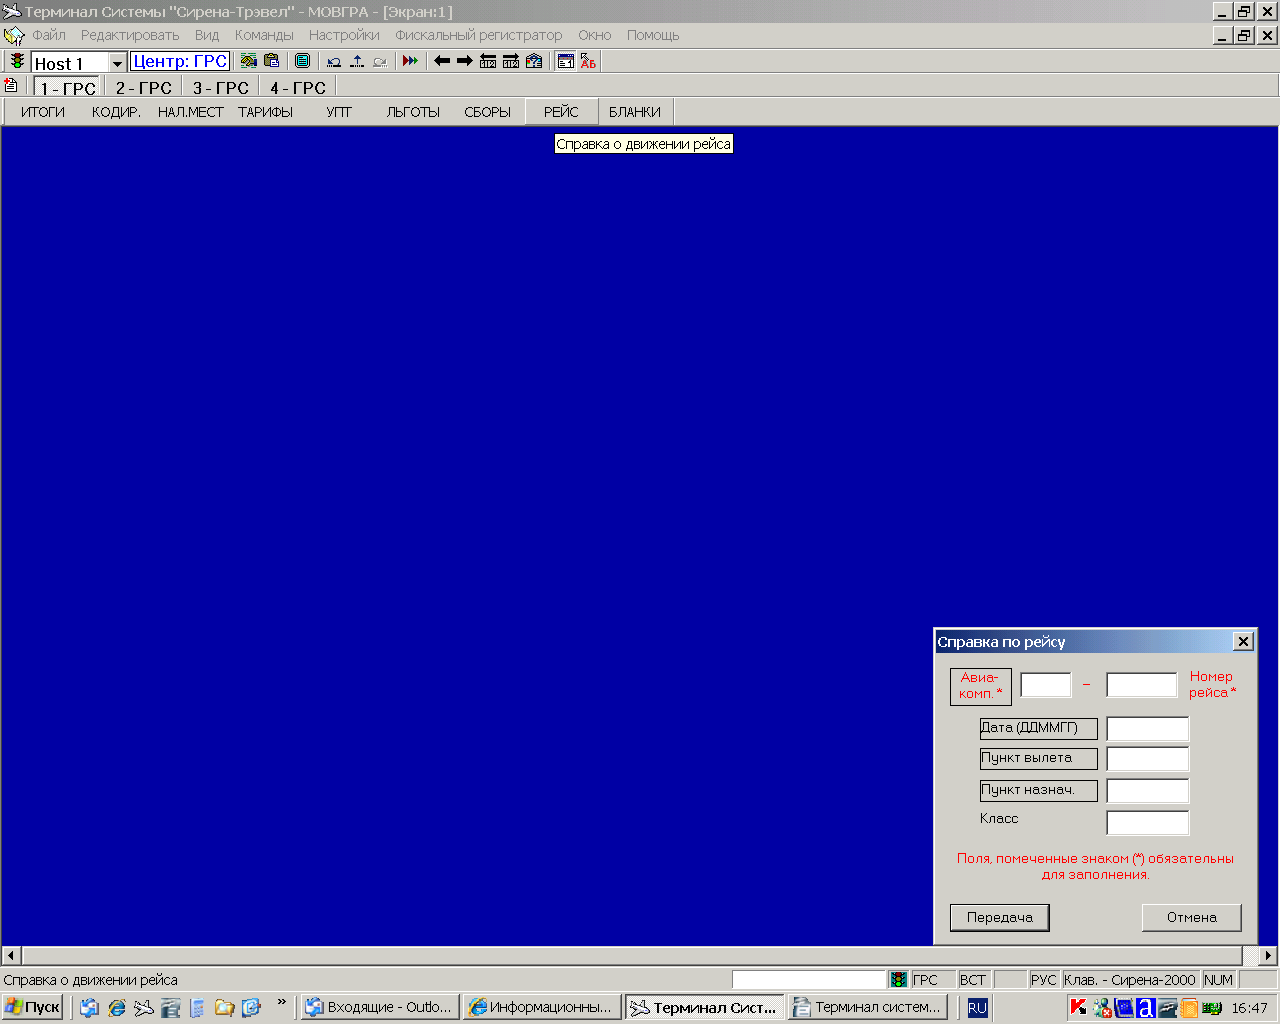Open the Пуск start menu

click(33, 1007)
